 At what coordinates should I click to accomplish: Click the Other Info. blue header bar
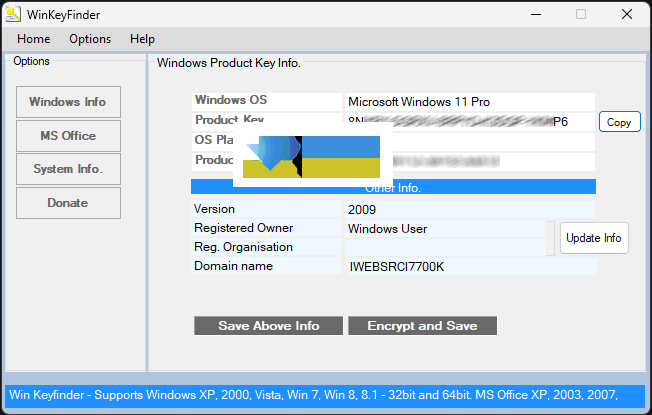click(x=393, y=187)
